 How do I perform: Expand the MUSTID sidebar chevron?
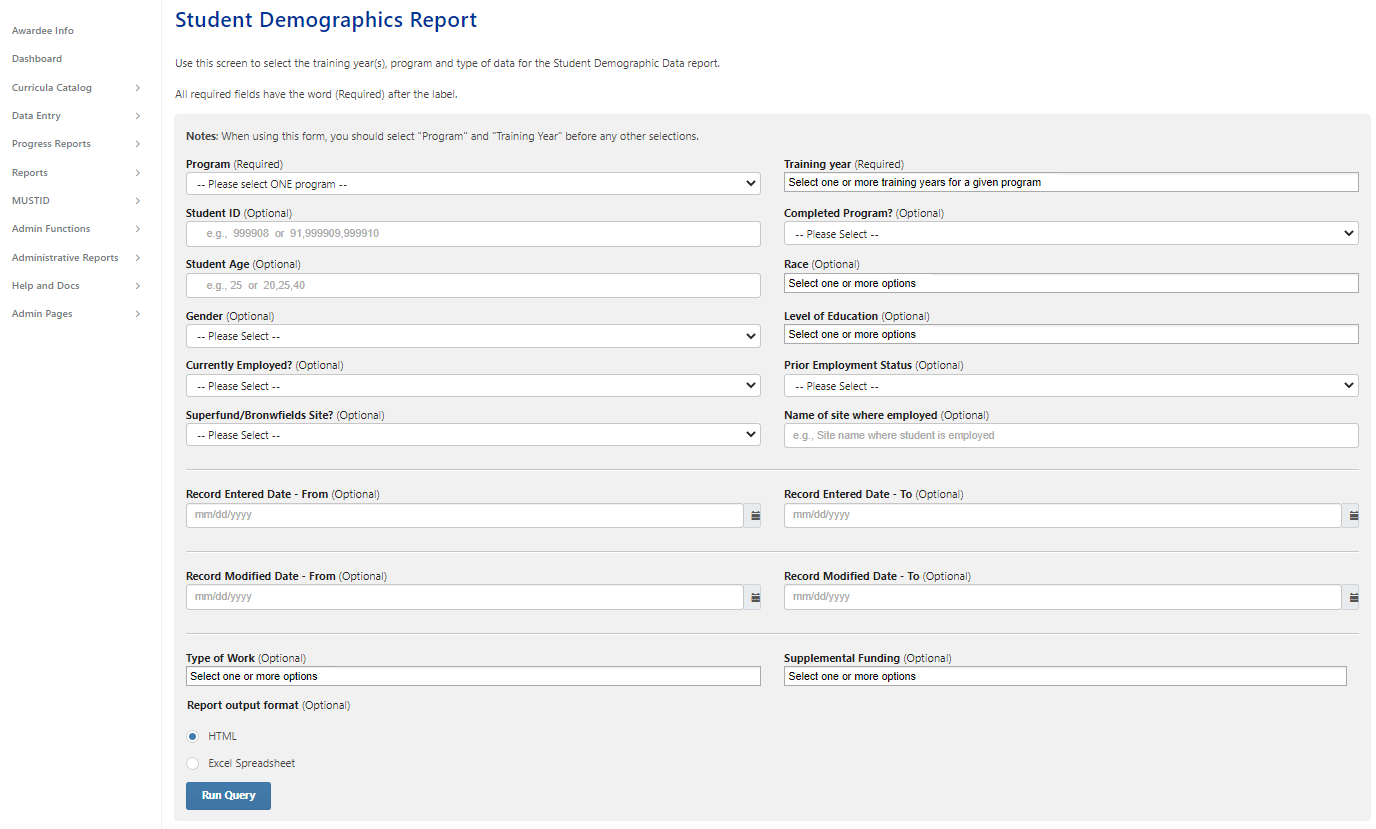click(138, 201)
